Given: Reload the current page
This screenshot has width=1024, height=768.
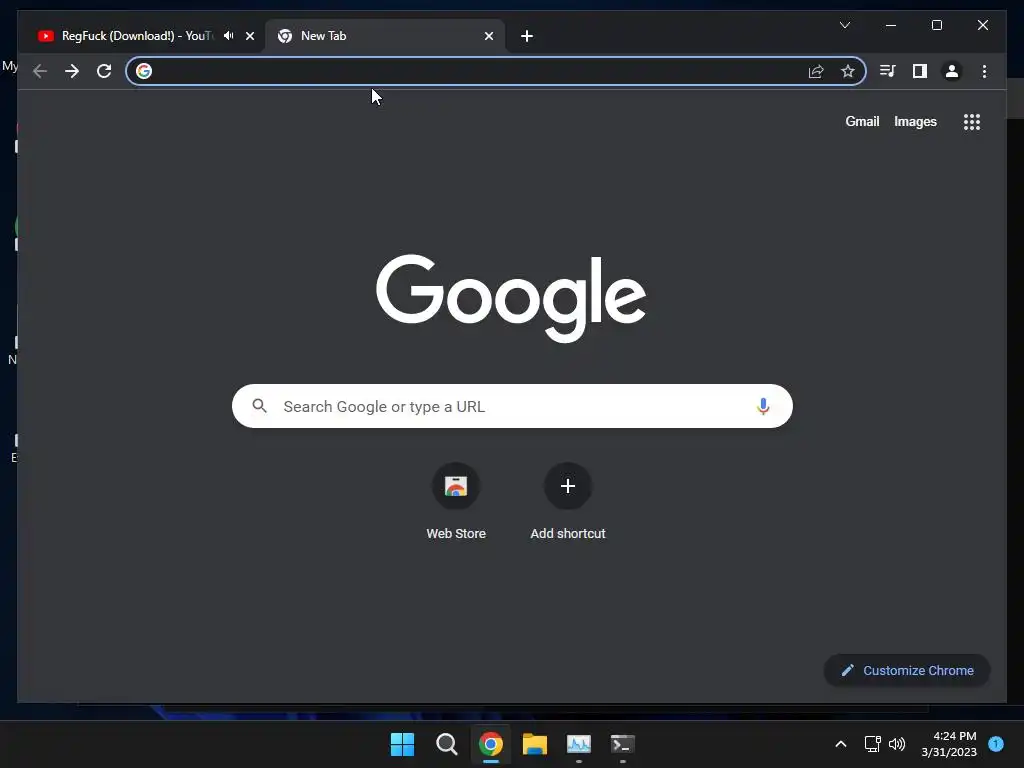Looking at the screenshot, I should coord(104,71).
